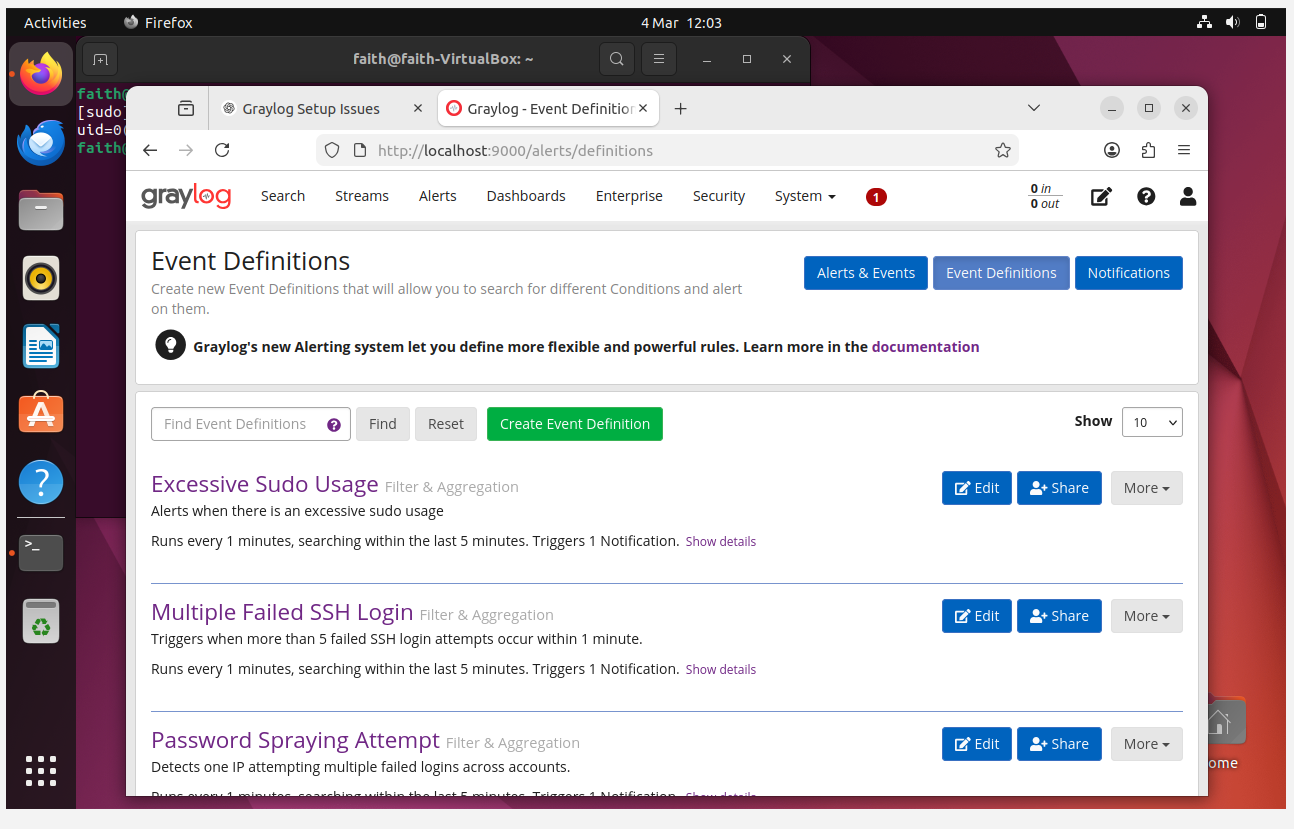The image size is (1294, 829).
Task: Expand More menu for Excessive Sudo Usage
Action: 1147,488
